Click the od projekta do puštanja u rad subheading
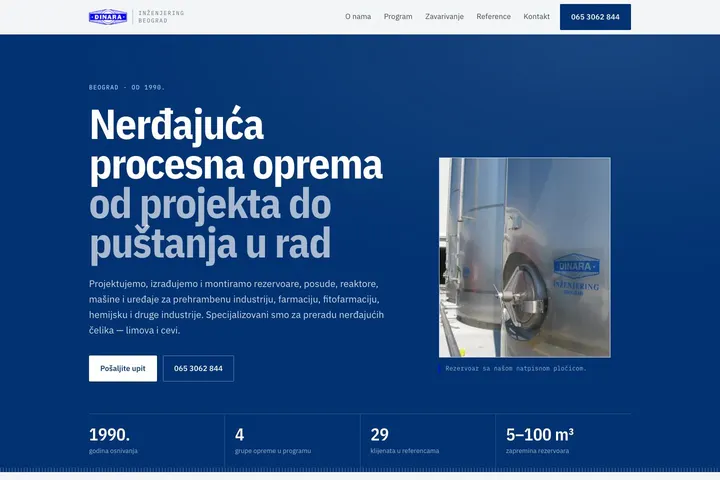720x480 pixels. pos(210,224)
